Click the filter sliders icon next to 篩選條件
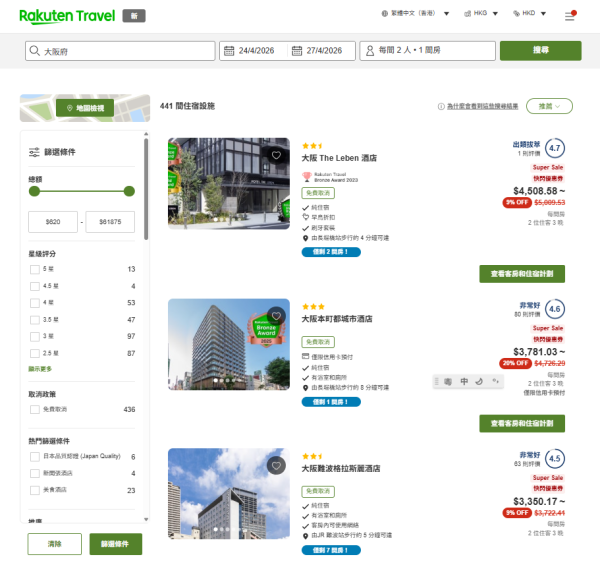 tap(34, 152)
